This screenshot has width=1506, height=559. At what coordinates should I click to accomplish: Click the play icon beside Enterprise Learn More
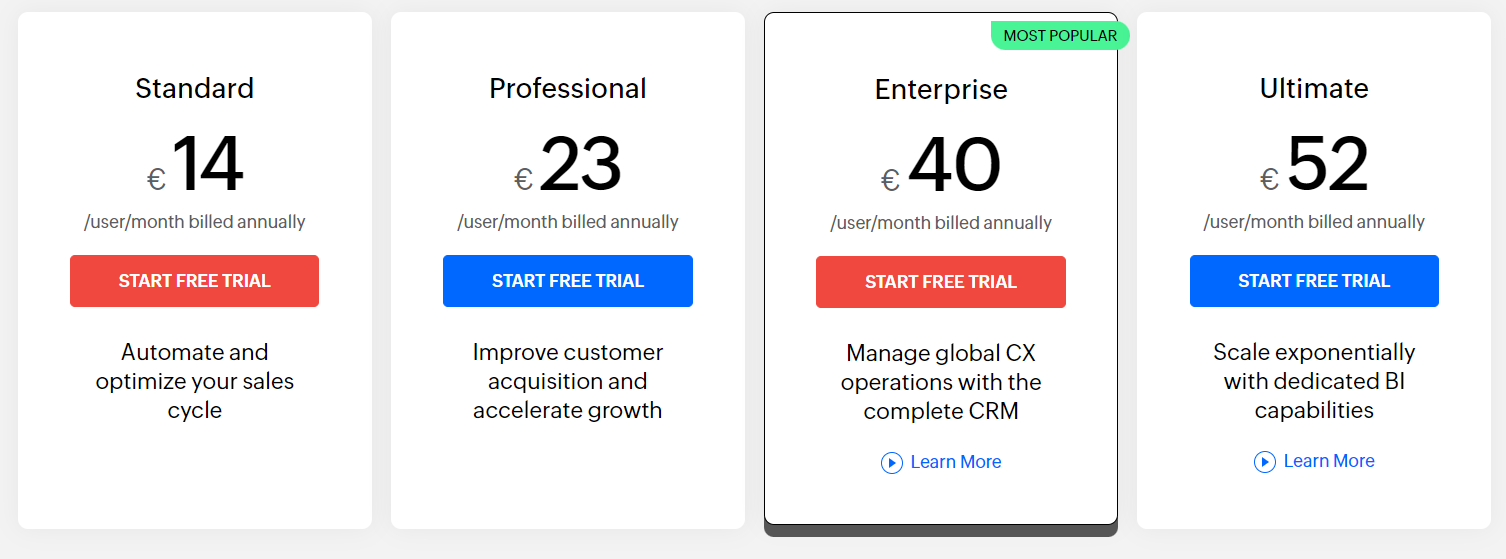[x=892, y=463]
